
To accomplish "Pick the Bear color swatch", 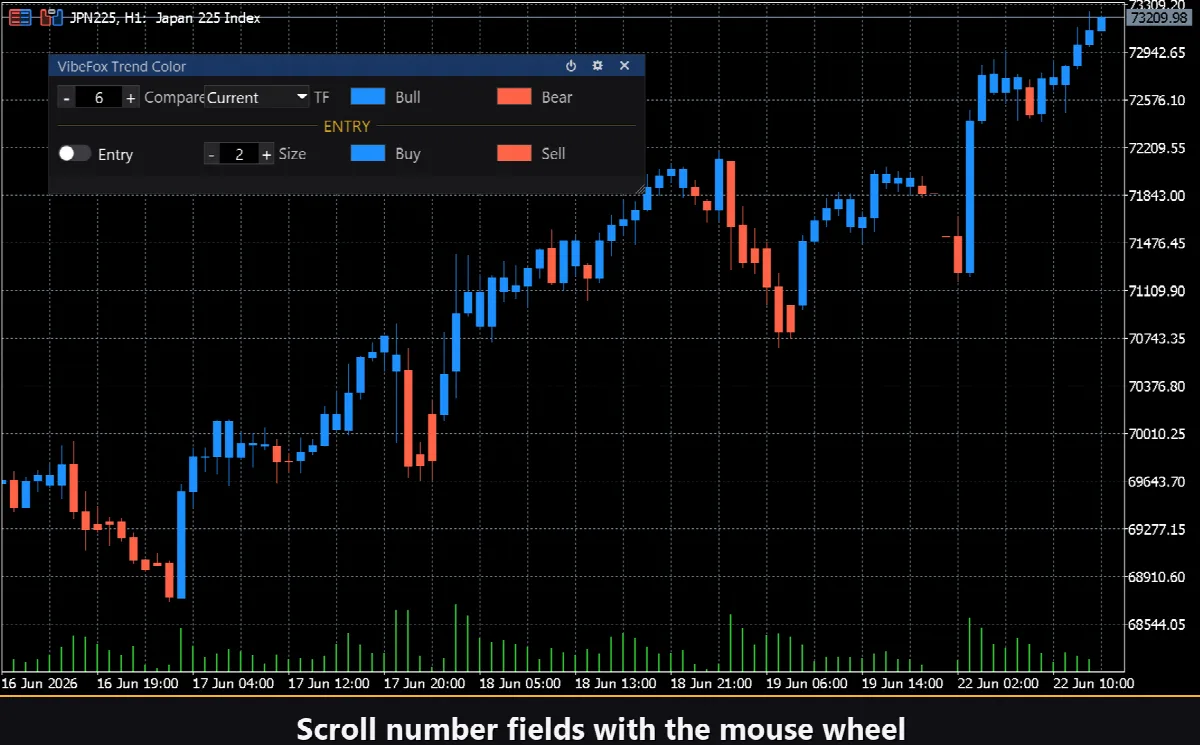I will (514, 97).
